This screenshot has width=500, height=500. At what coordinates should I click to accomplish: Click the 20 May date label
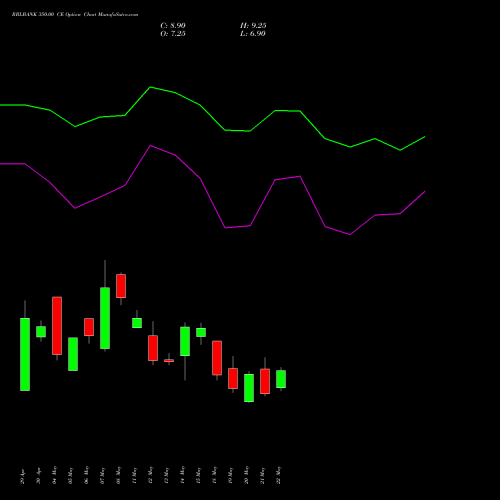click(246, 475)
